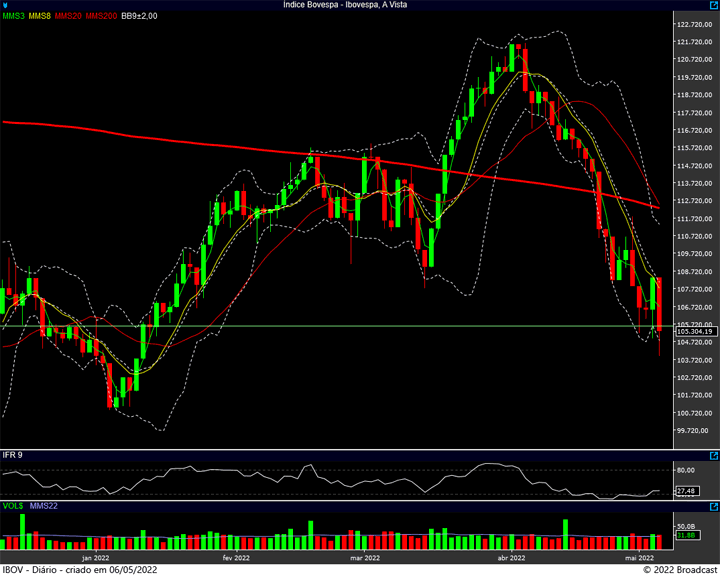The width and height of the screenshot is (720, 575).
Task: Click the green horizontal support line
Action: pyautogui.click(x=337, y=326)
